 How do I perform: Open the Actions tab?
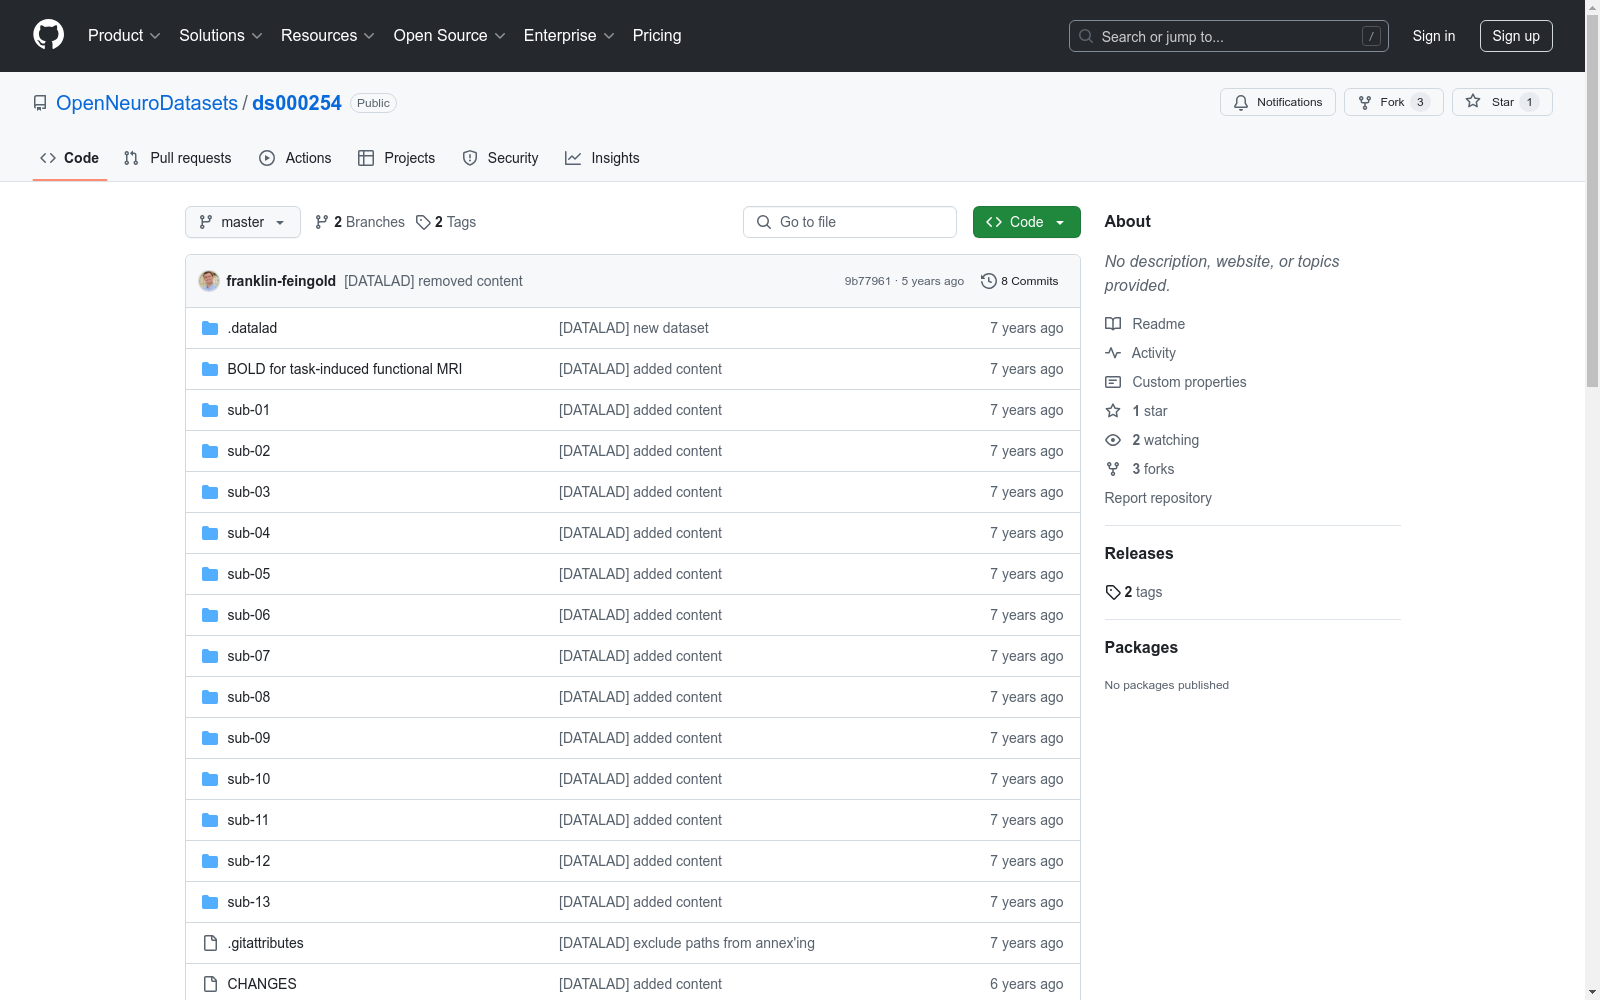click(295, 158)
